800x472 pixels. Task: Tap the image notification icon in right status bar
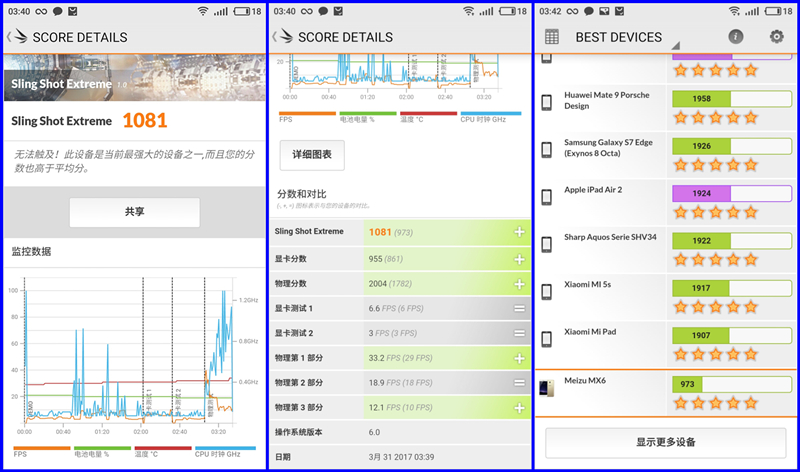click(604, 11)
